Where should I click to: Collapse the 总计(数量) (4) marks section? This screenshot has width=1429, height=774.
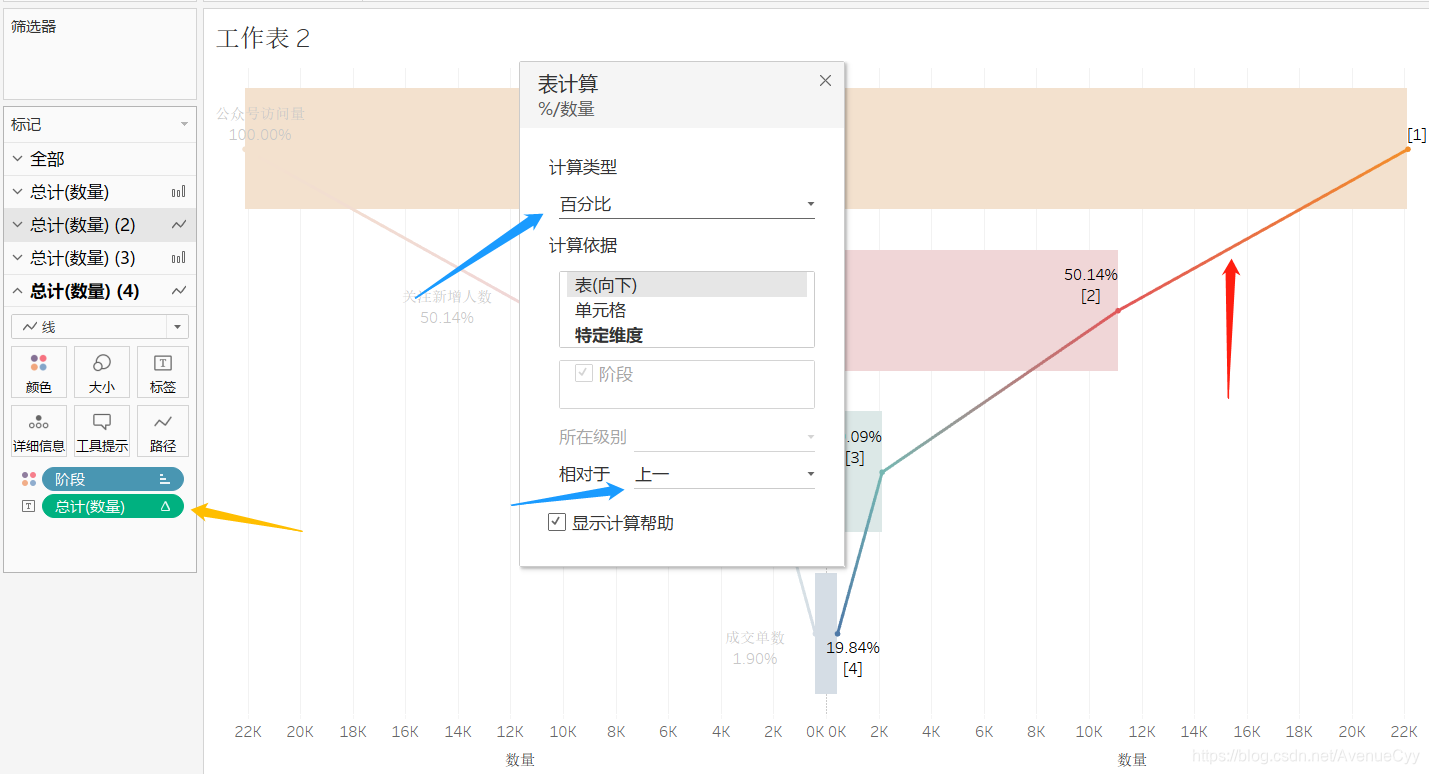(x=17, y=291)
